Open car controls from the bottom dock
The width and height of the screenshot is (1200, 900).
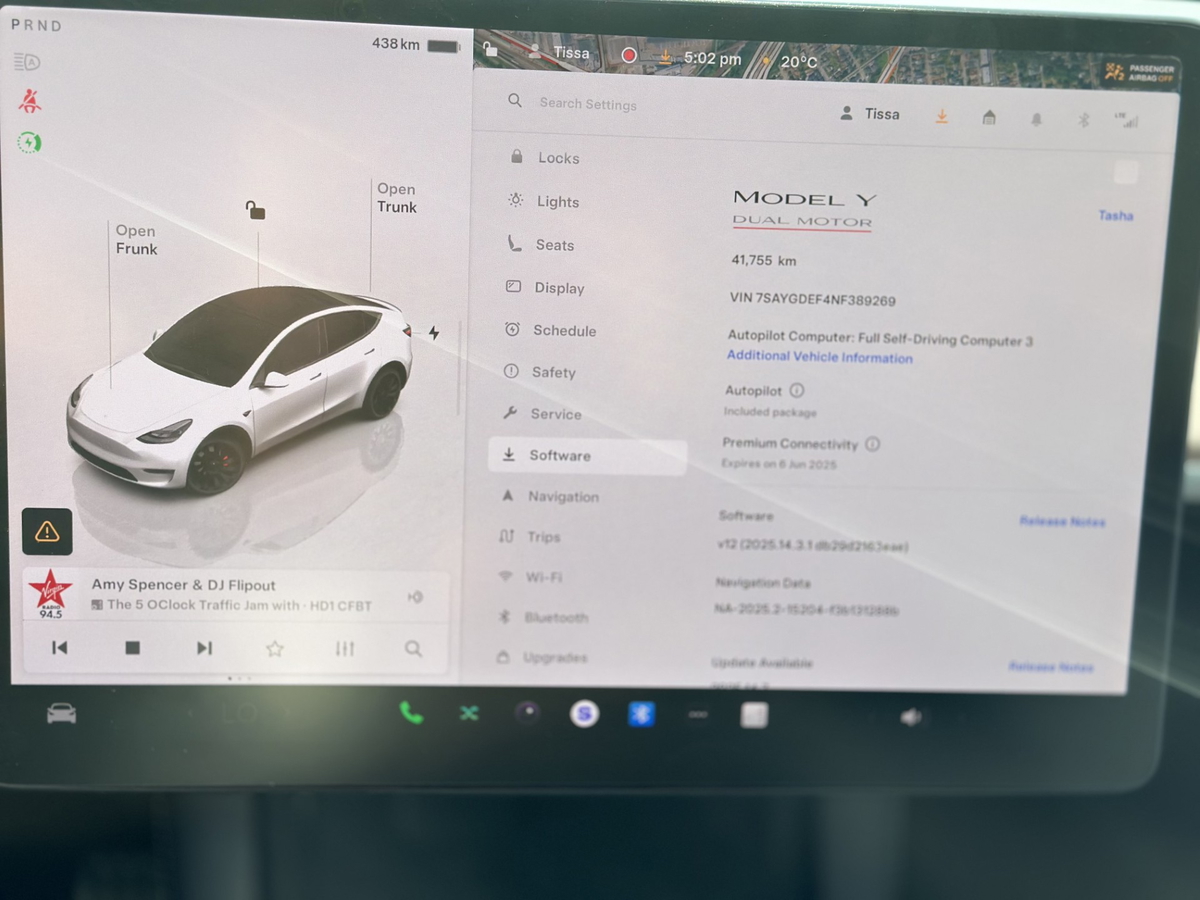(x=61, y=713)
